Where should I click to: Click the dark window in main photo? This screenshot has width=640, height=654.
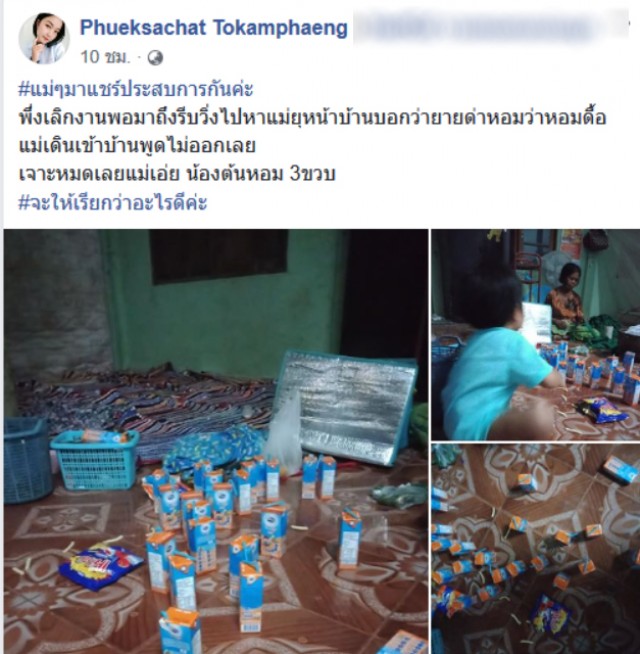218,256
